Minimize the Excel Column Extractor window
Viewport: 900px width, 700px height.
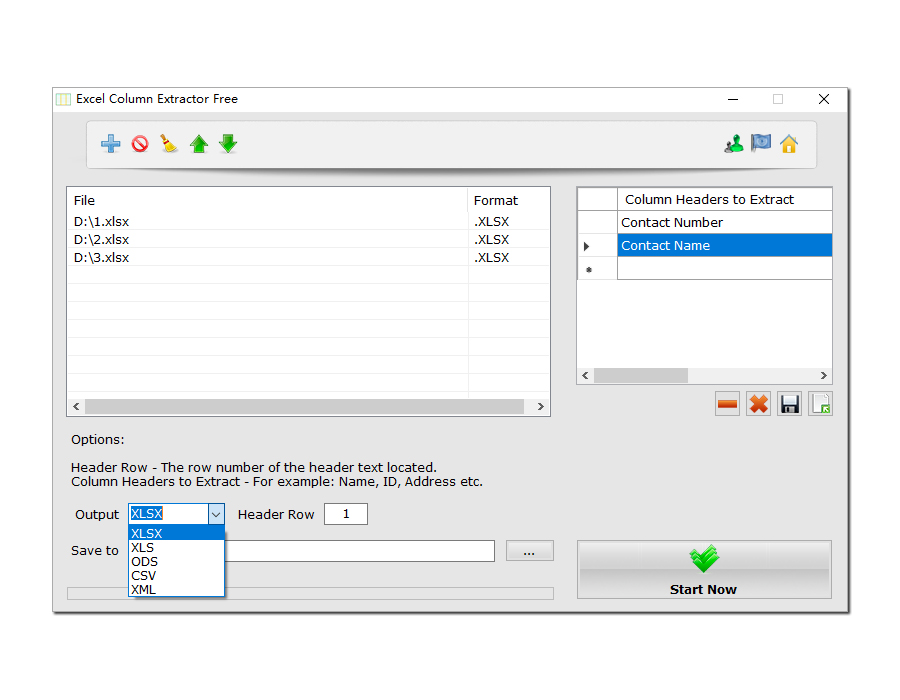pyautogui.click(x=733, y=99)
